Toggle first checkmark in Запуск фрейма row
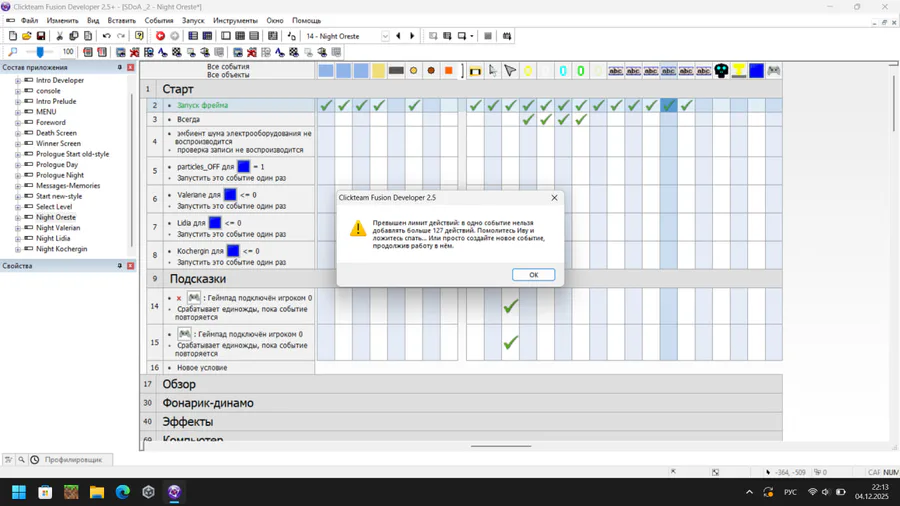The height and width of the screenshot is (506, 900). point(326,105)
